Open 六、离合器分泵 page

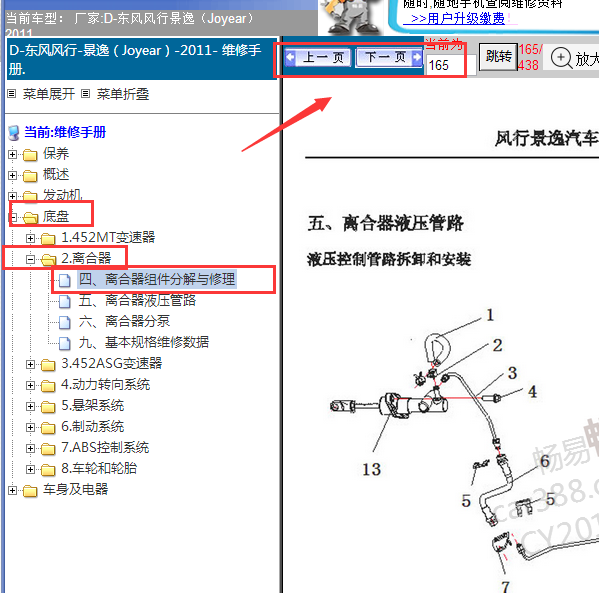coord(124,321)
